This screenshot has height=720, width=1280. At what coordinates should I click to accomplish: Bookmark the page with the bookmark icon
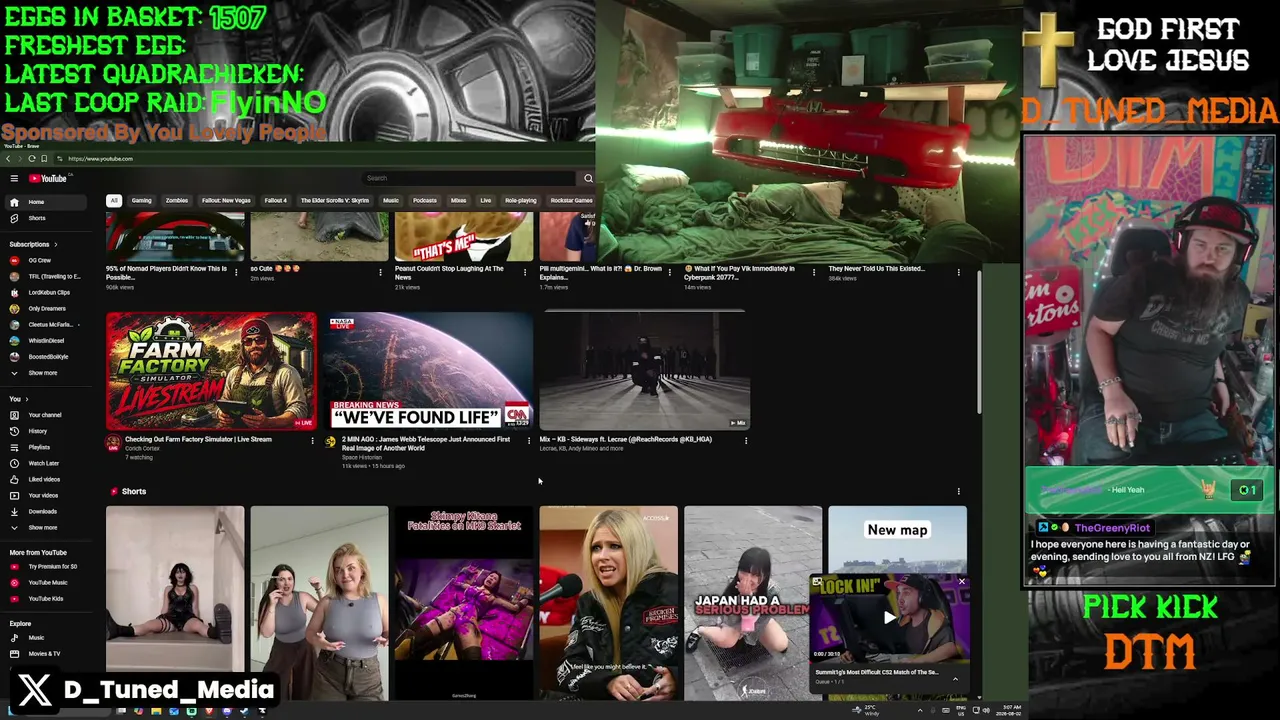click(x=44, y=159)
